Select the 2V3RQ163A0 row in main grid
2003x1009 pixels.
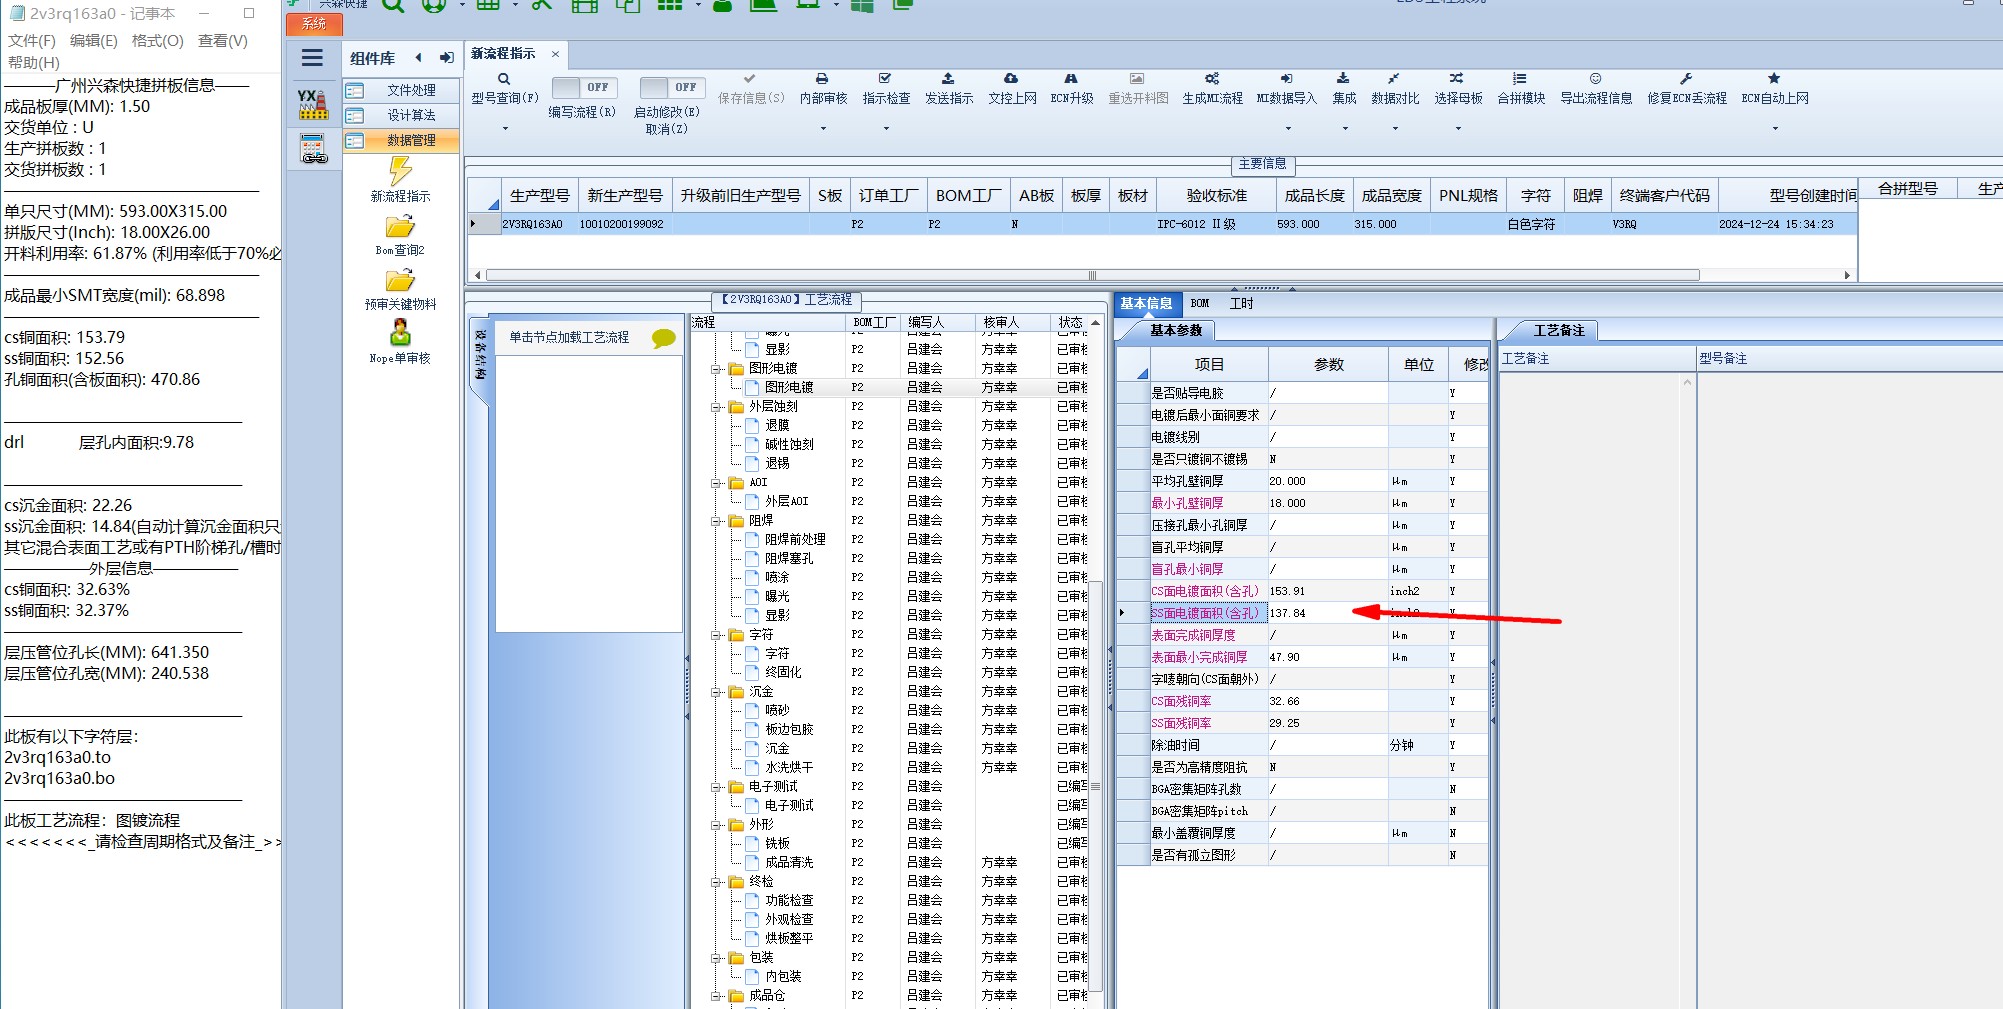pos(1160,225)
